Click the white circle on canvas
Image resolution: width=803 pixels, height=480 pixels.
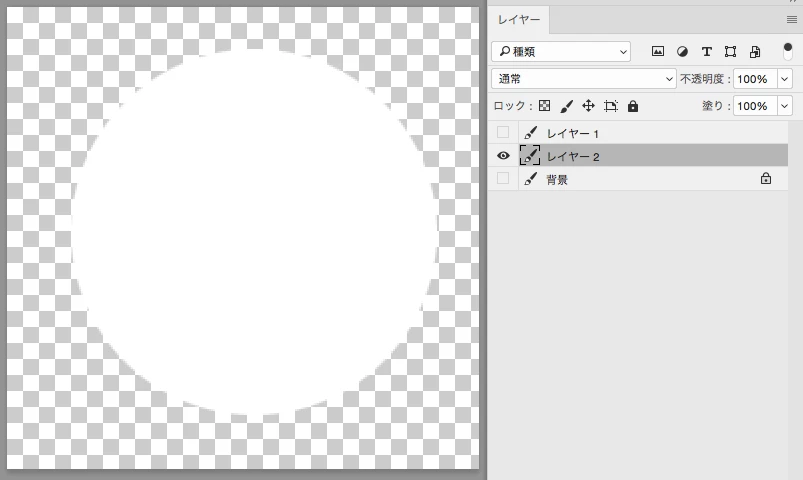click(255, 232)
